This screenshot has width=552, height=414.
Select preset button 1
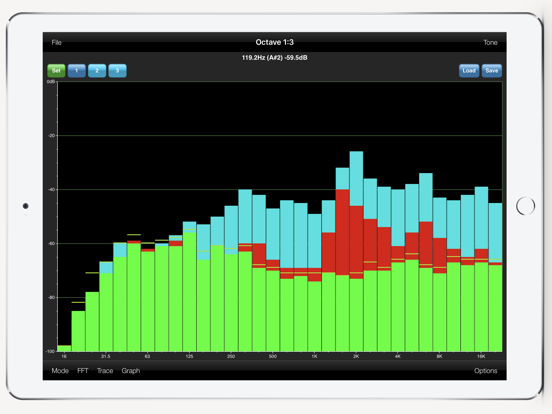coord(76,71)
